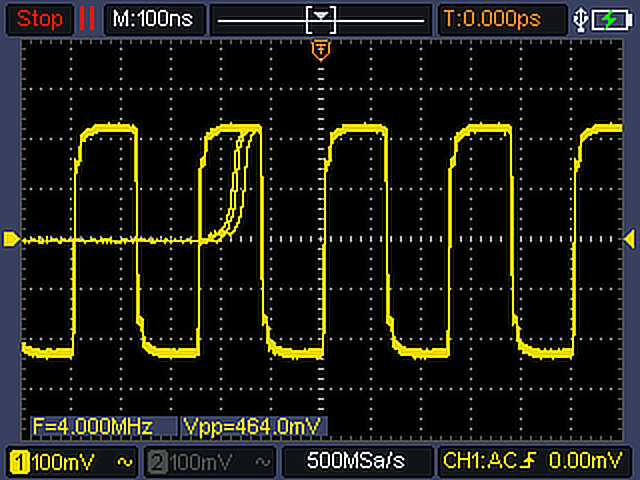Click the red pause bars icon
Image resolution: width=640 pixels, height=480 pixels.
88,18
